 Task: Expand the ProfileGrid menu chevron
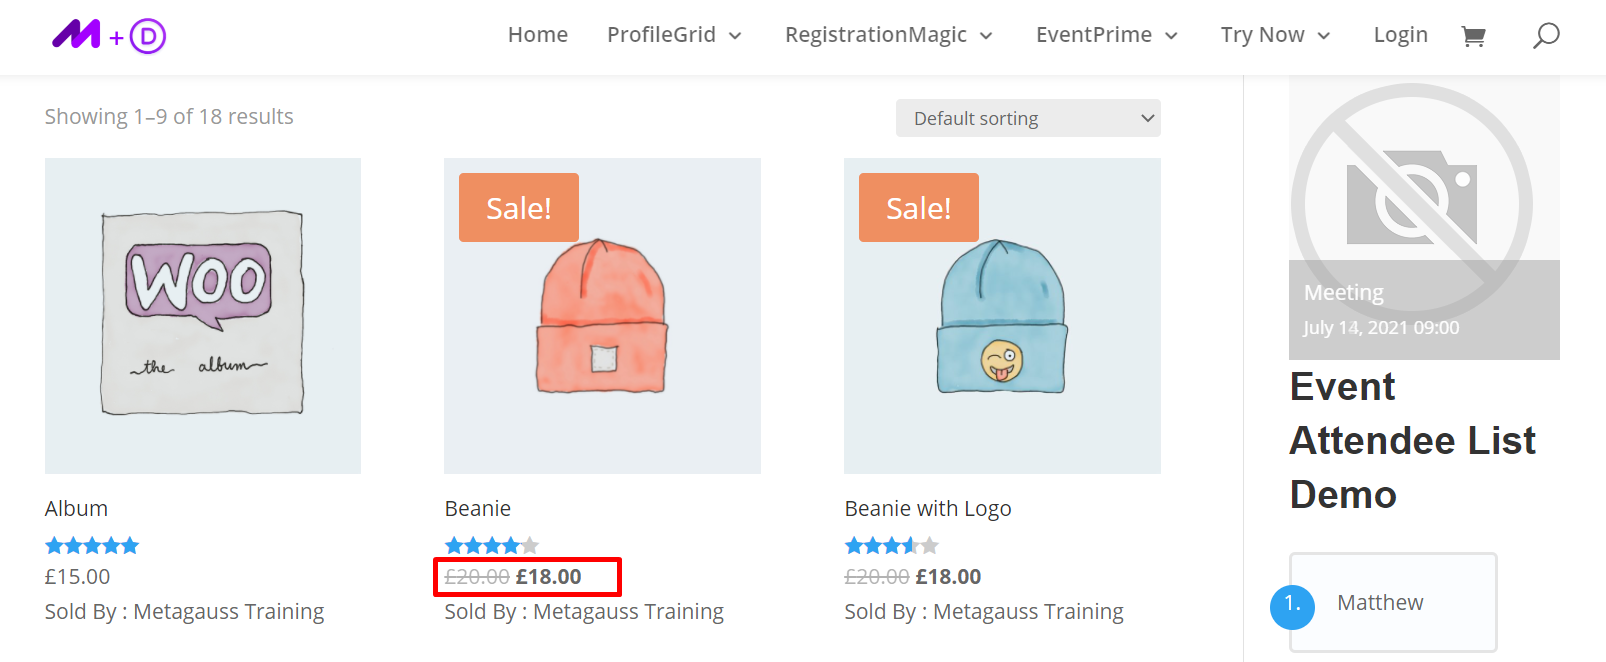[x=736, y=35]
